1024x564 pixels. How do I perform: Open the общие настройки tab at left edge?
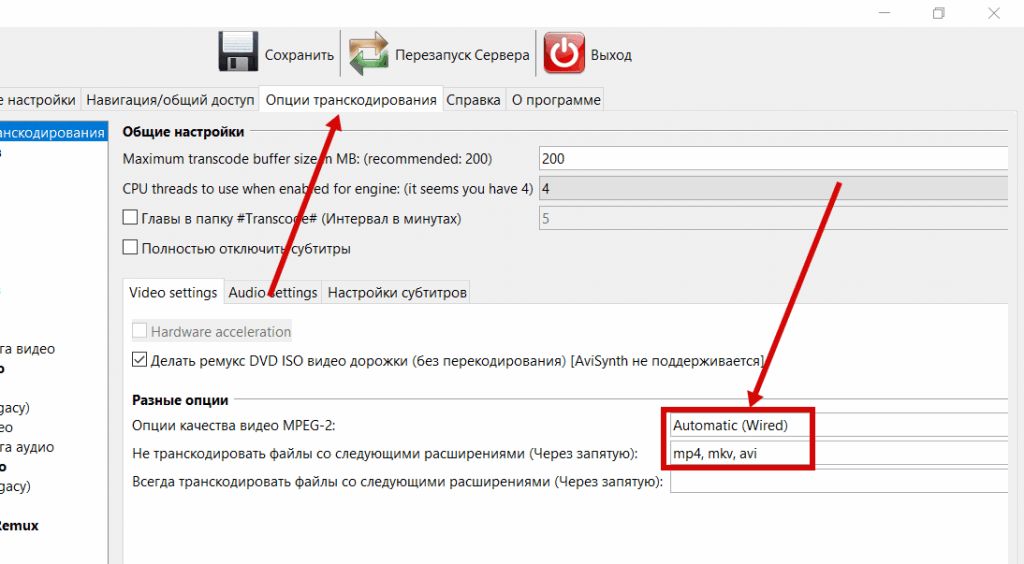tap(39, 100)
